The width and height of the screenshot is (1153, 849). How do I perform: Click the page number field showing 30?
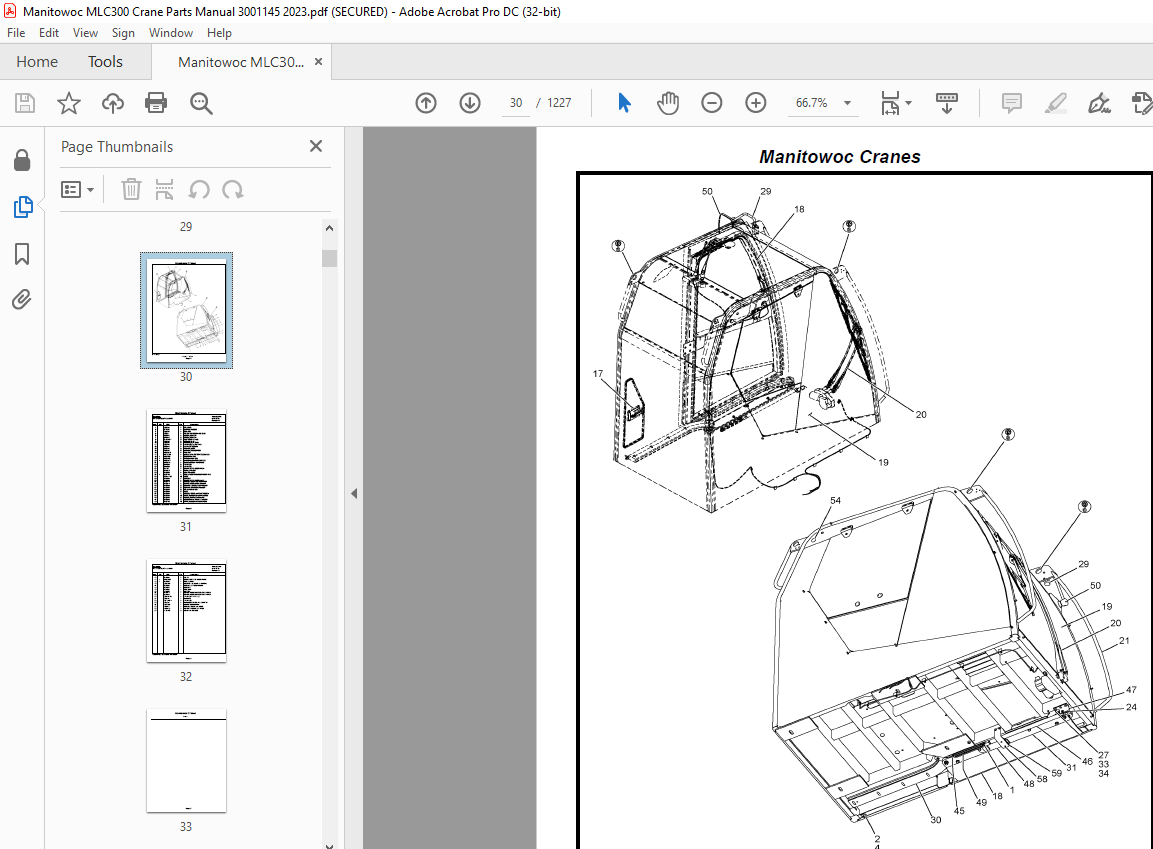pyautogui.click(x=516, y=103)
